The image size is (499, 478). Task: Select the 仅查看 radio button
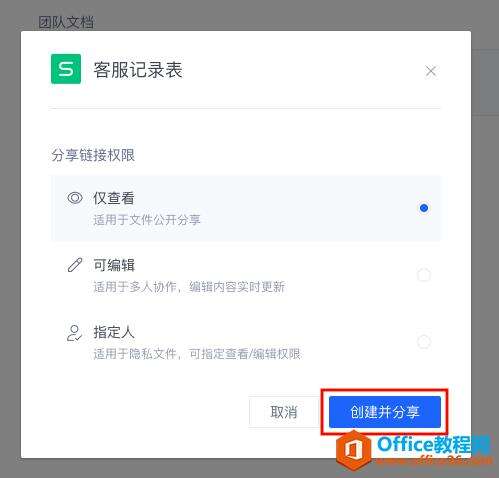[x=424, y=208]
